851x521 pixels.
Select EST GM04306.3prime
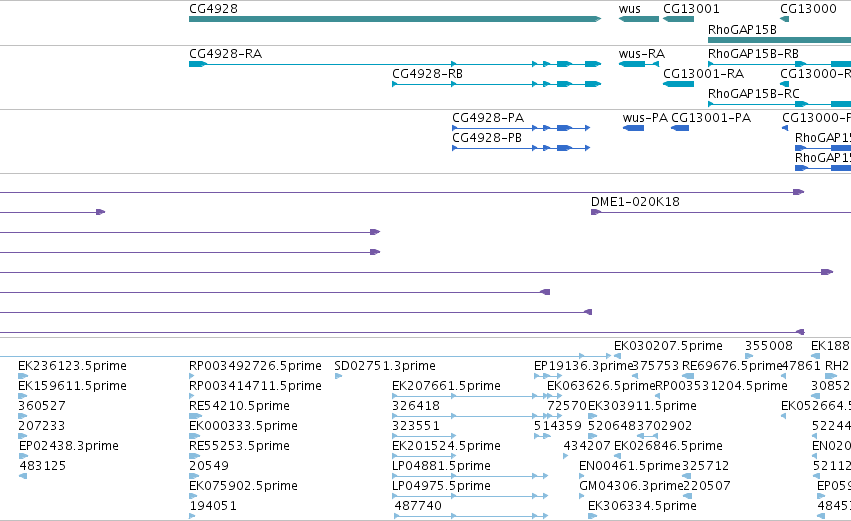pos(631,486)
